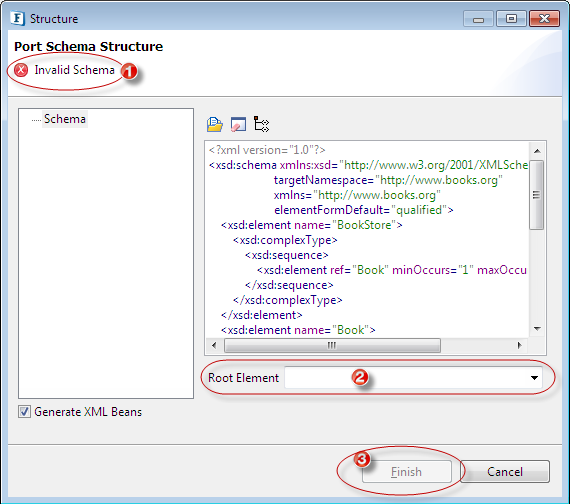Click the horizontal scroll right arrow
Image resolution: width=570 pixels, height=504 pixels.
pos(519,345)
